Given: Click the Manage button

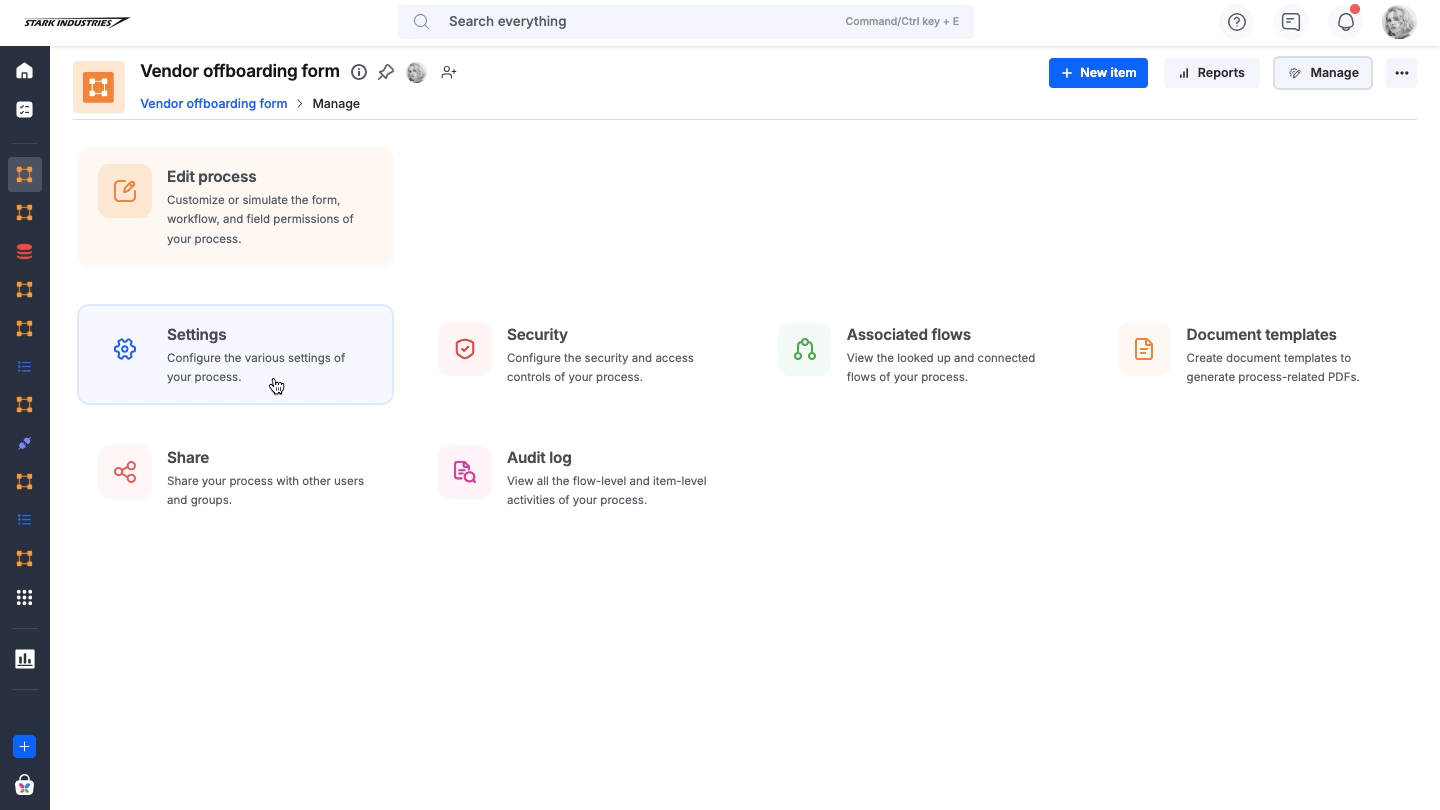Looking at the screenshot, I should [1322, 73].
